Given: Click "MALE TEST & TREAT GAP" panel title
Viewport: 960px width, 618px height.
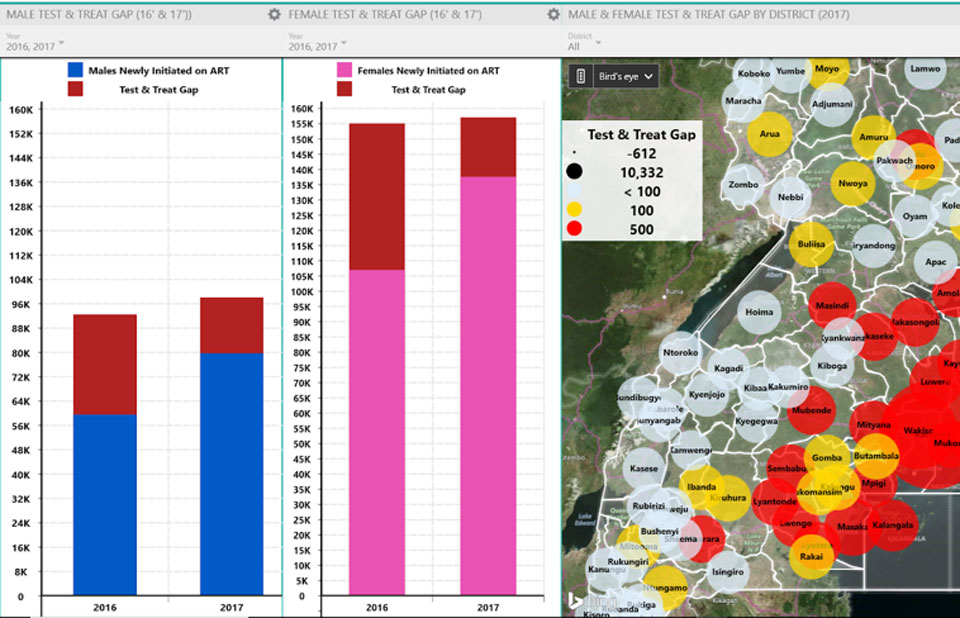Looking at the screenshot, I should (x=99, y=14).
